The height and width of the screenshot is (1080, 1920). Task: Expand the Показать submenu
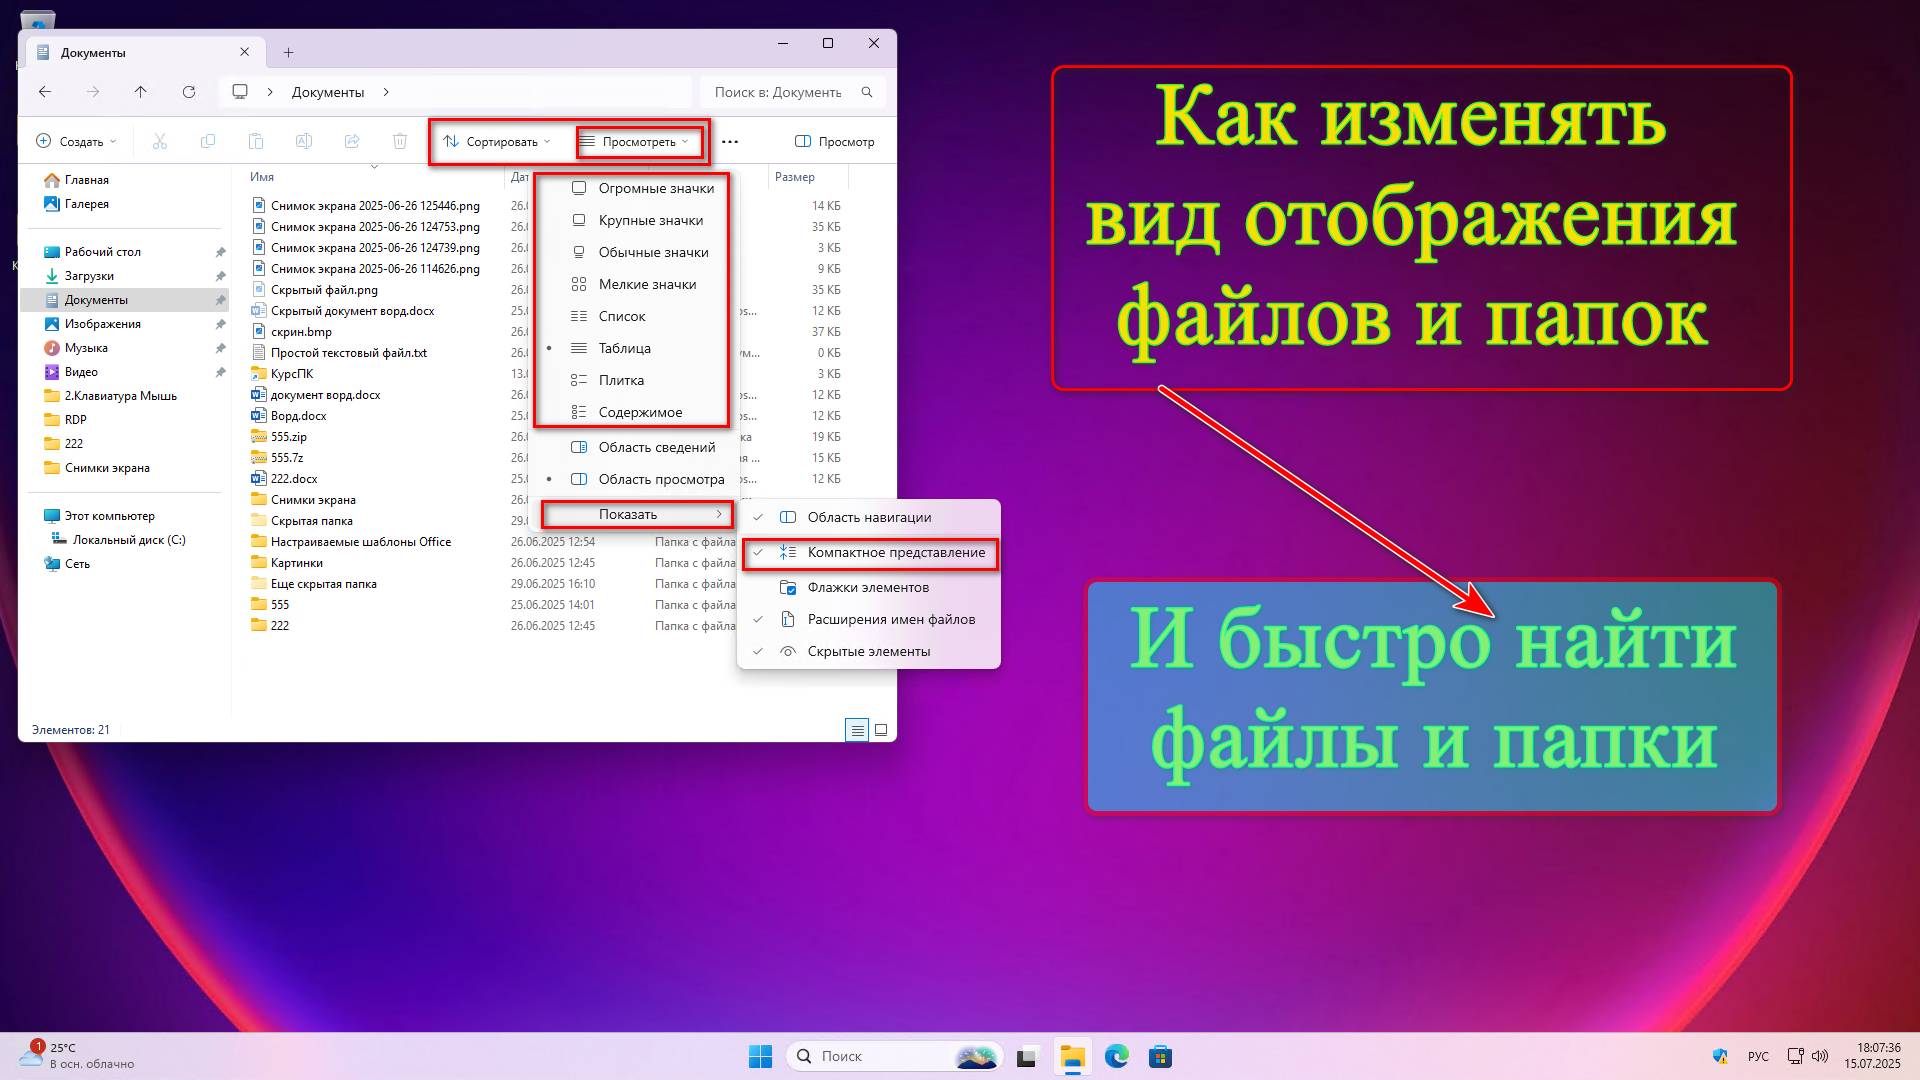(637, 514)
